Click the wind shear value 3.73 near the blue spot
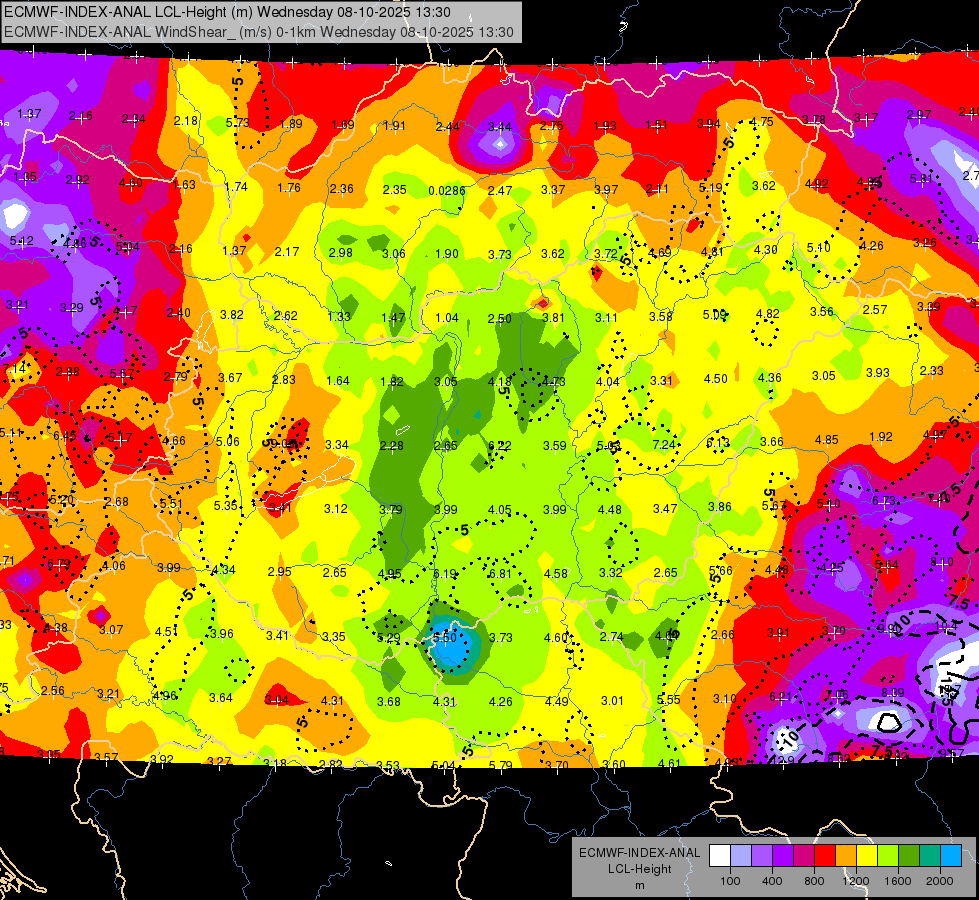Image resolution: width=979 pixels, height=900 pixels. coord(501,637)
